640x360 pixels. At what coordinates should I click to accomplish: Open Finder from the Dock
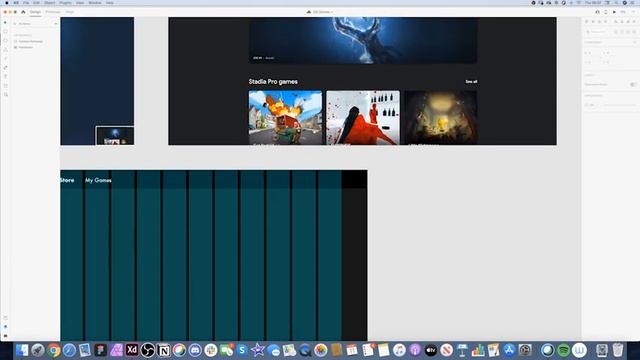22,350
